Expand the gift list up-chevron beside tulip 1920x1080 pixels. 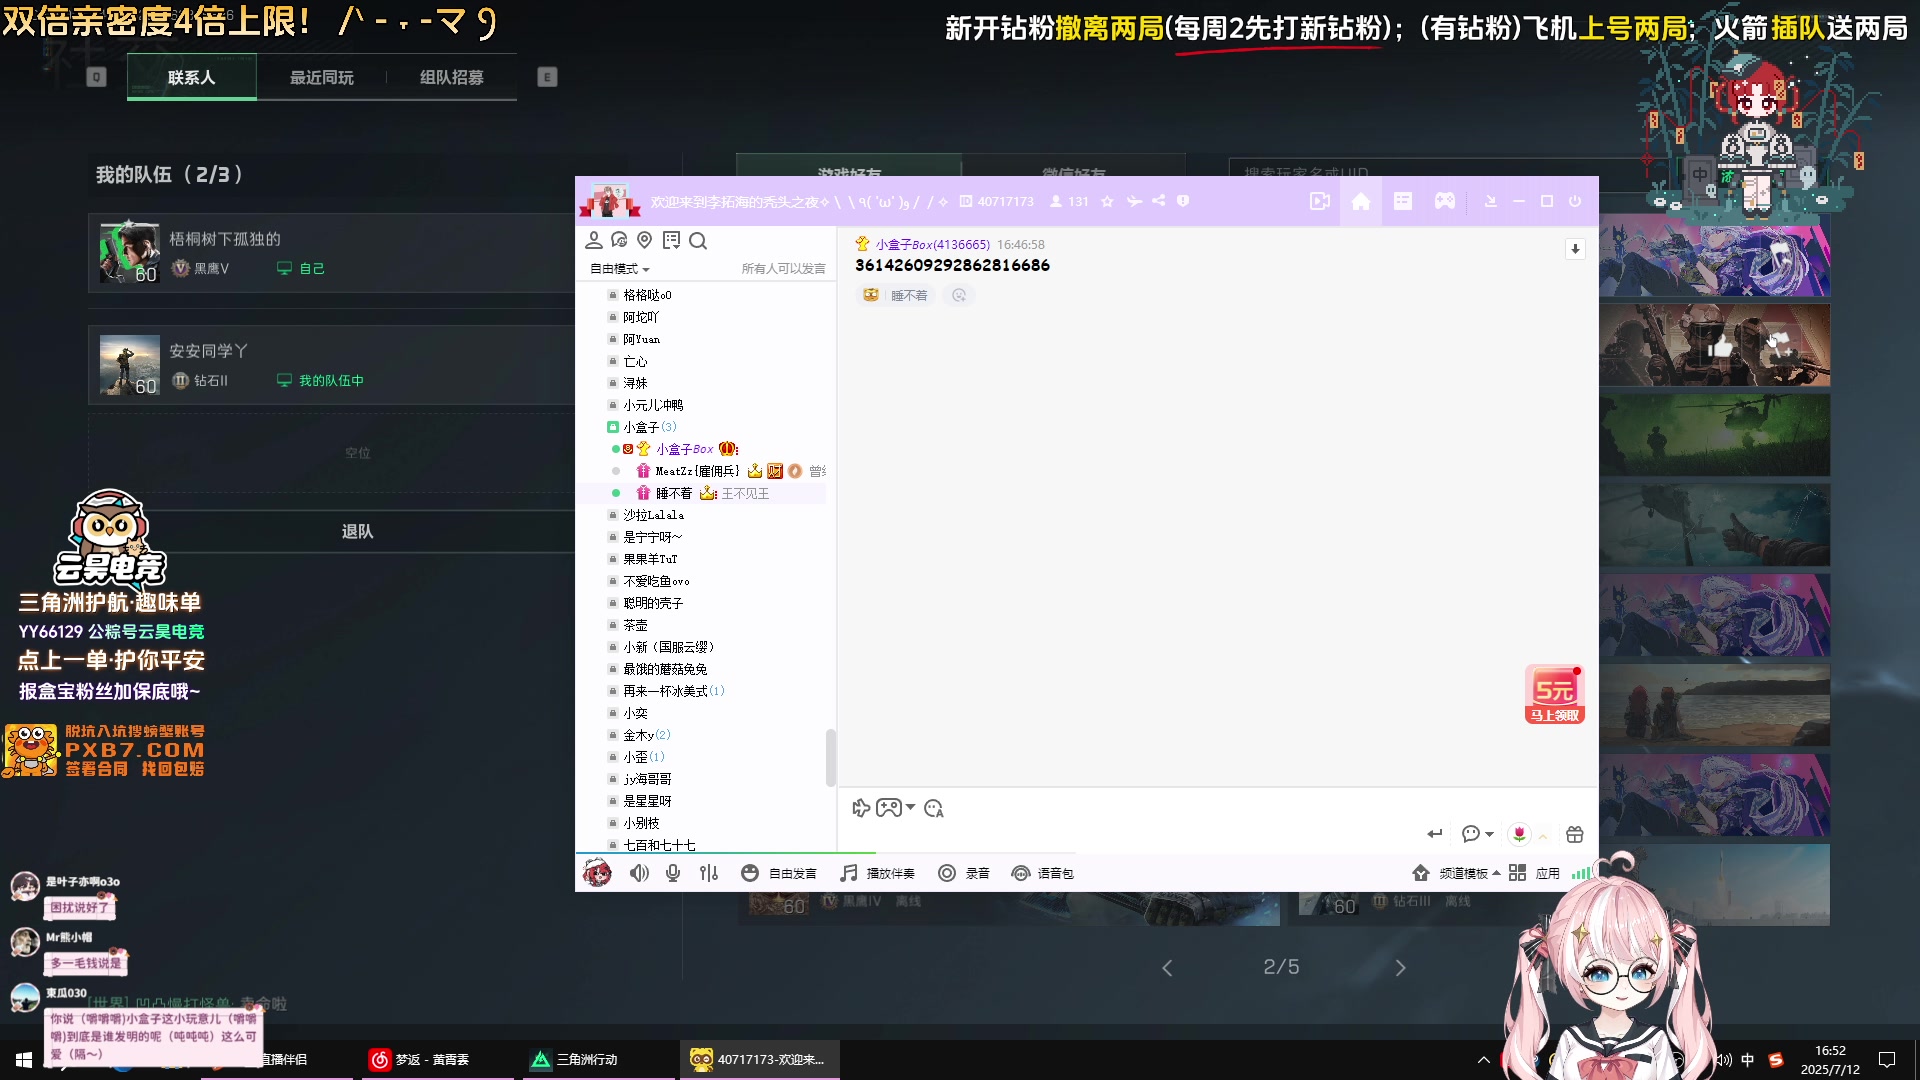coord(1543,835)
